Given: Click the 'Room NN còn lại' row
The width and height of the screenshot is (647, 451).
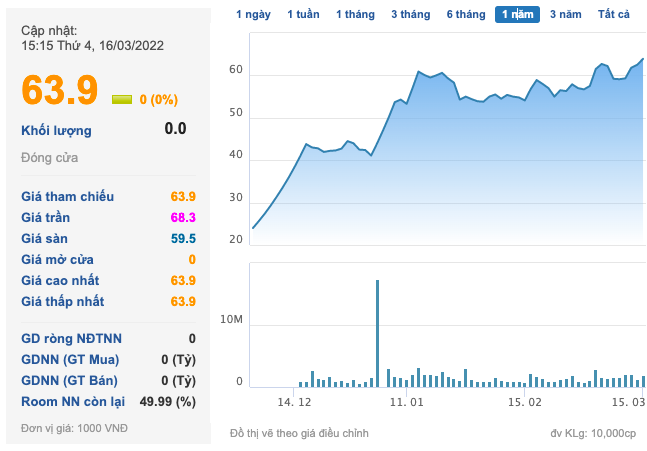Looking at the screenshot, I should [x=108, y=401].
